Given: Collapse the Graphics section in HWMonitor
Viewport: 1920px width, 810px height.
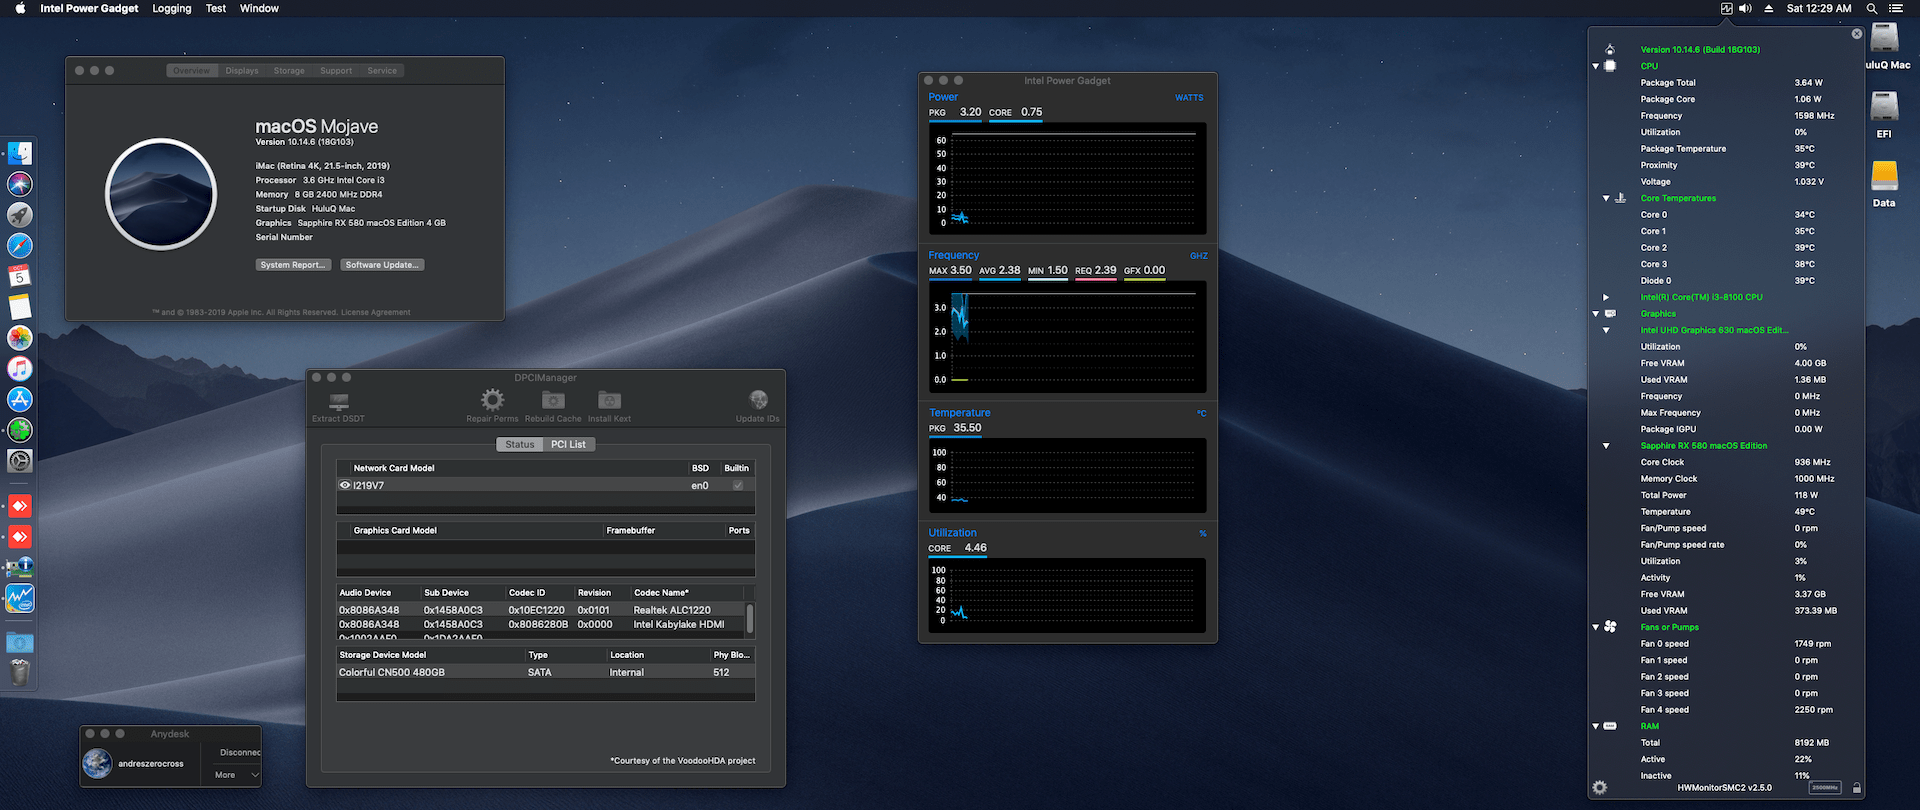Looking at the screenshot, I should [x=1596, y=314].
